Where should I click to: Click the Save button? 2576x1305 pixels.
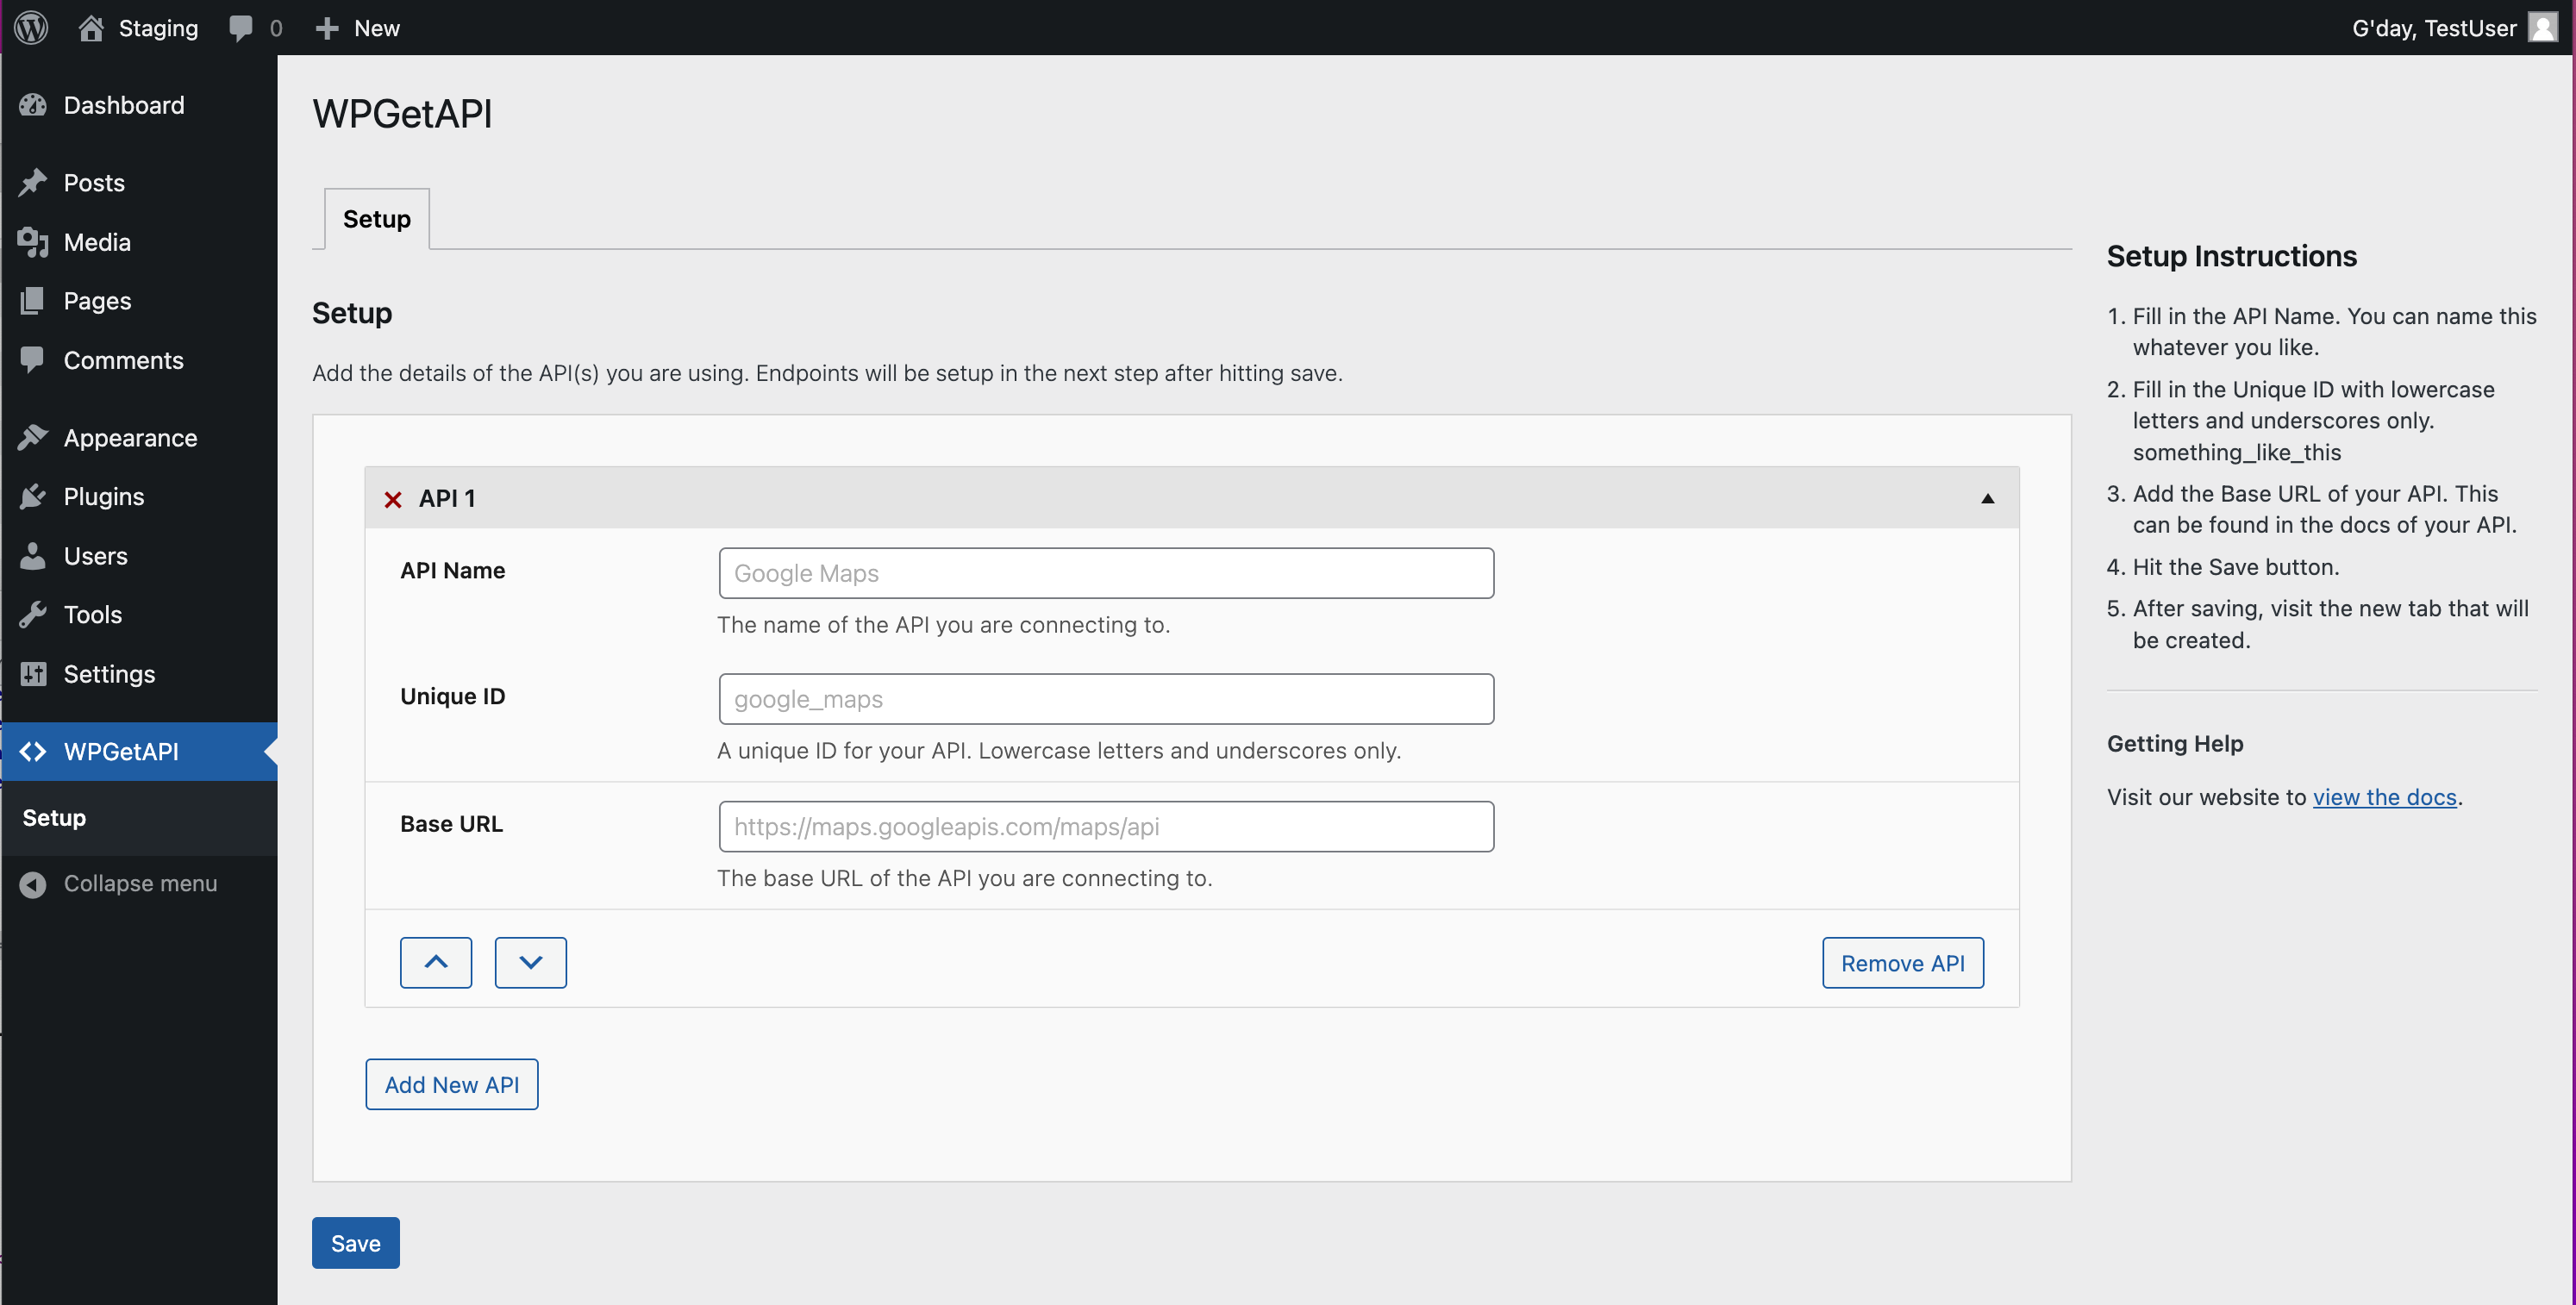pos(356,1242)
